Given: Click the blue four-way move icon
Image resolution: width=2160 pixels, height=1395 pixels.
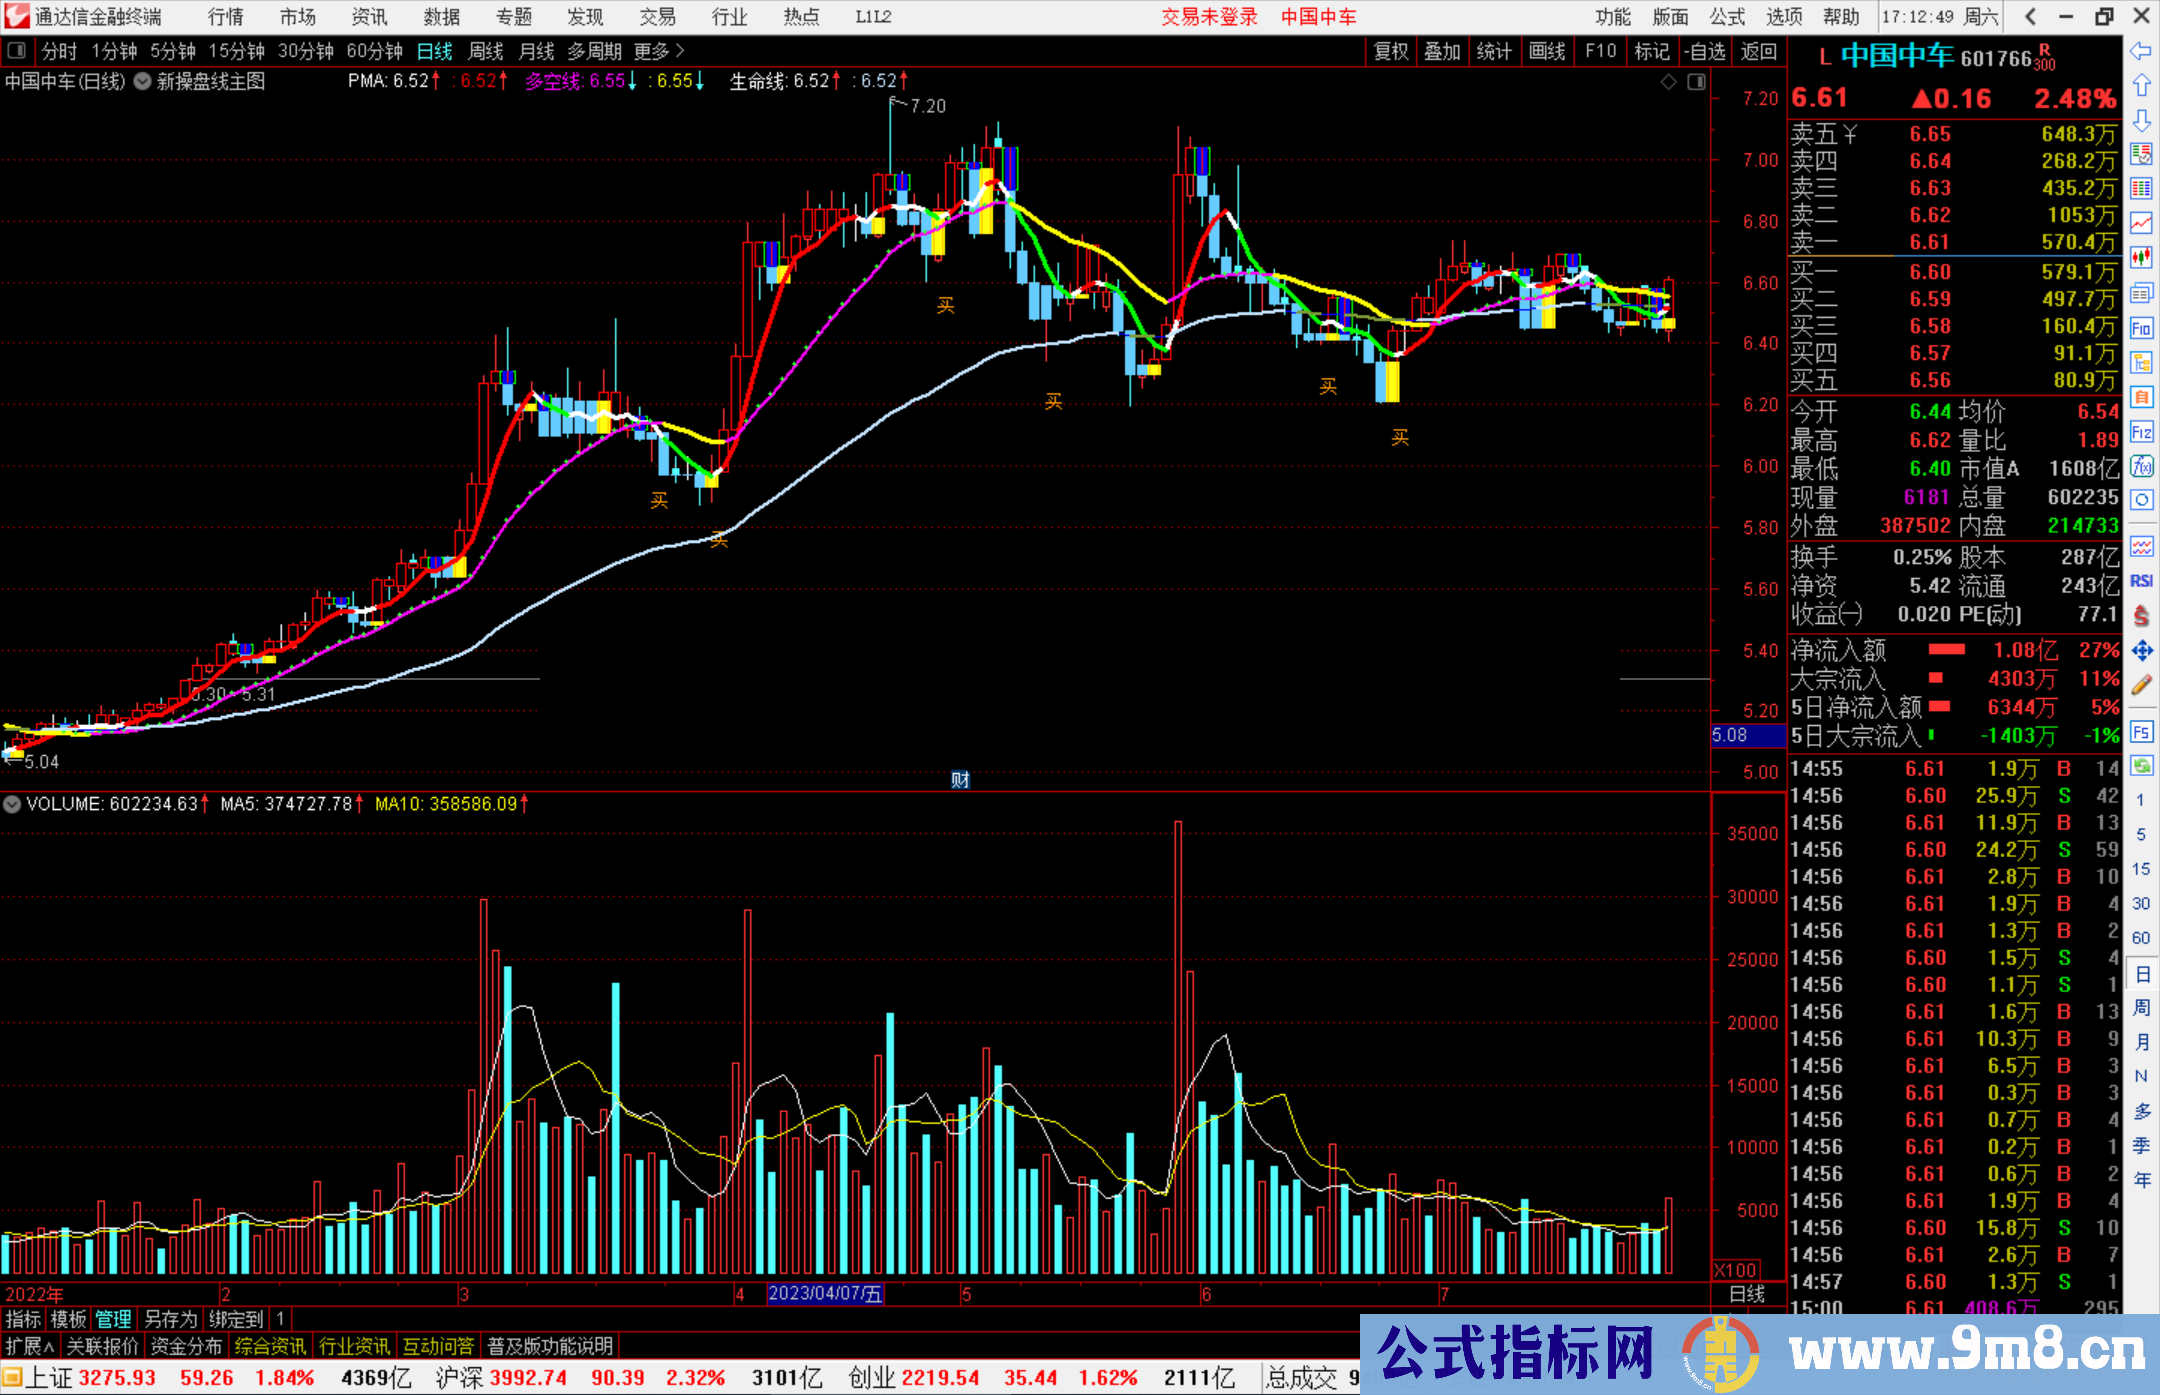Looking at the screenshot, I should [x=2141, y=651].
